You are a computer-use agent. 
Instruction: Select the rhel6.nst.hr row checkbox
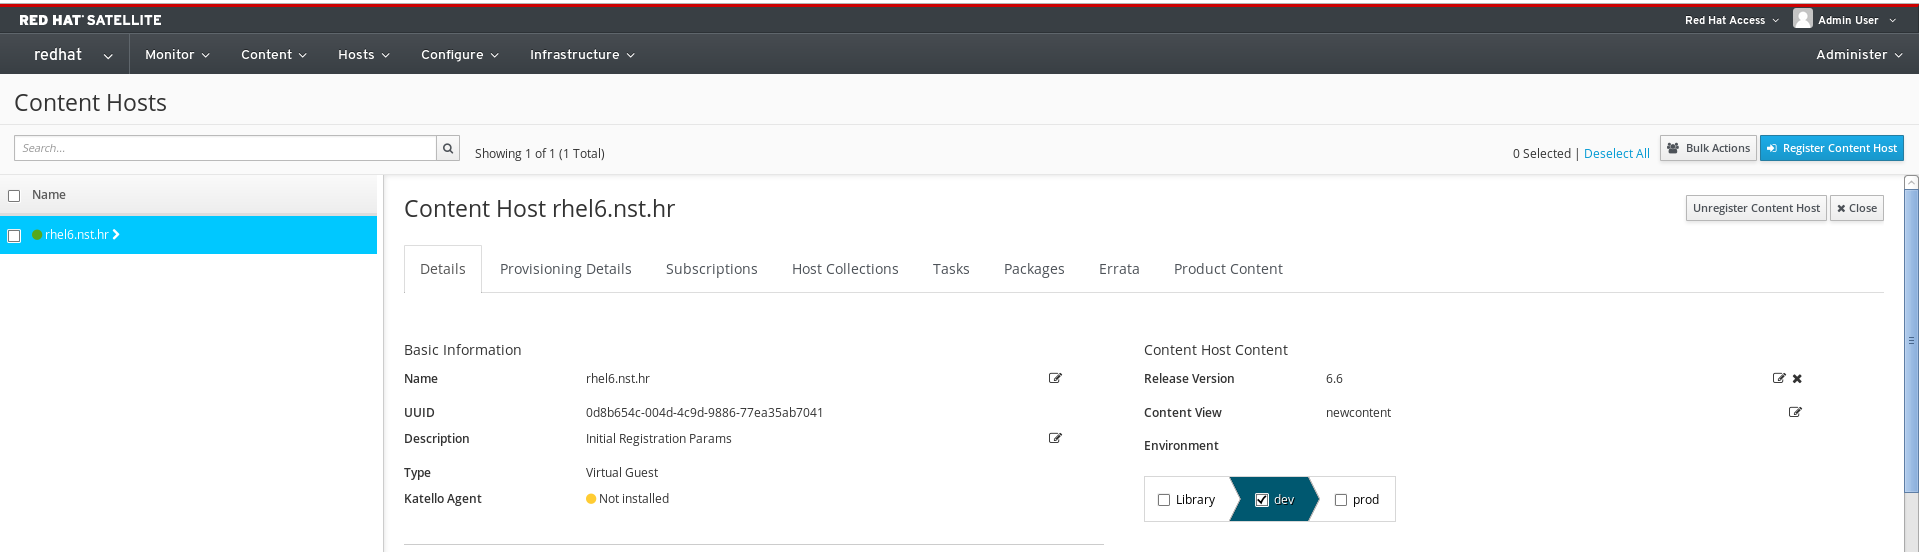click(14, 236)
